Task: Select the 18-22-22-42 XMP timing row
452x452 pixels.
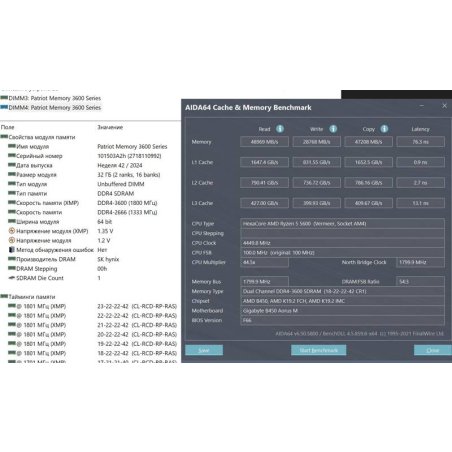Action: pos(89,353)
